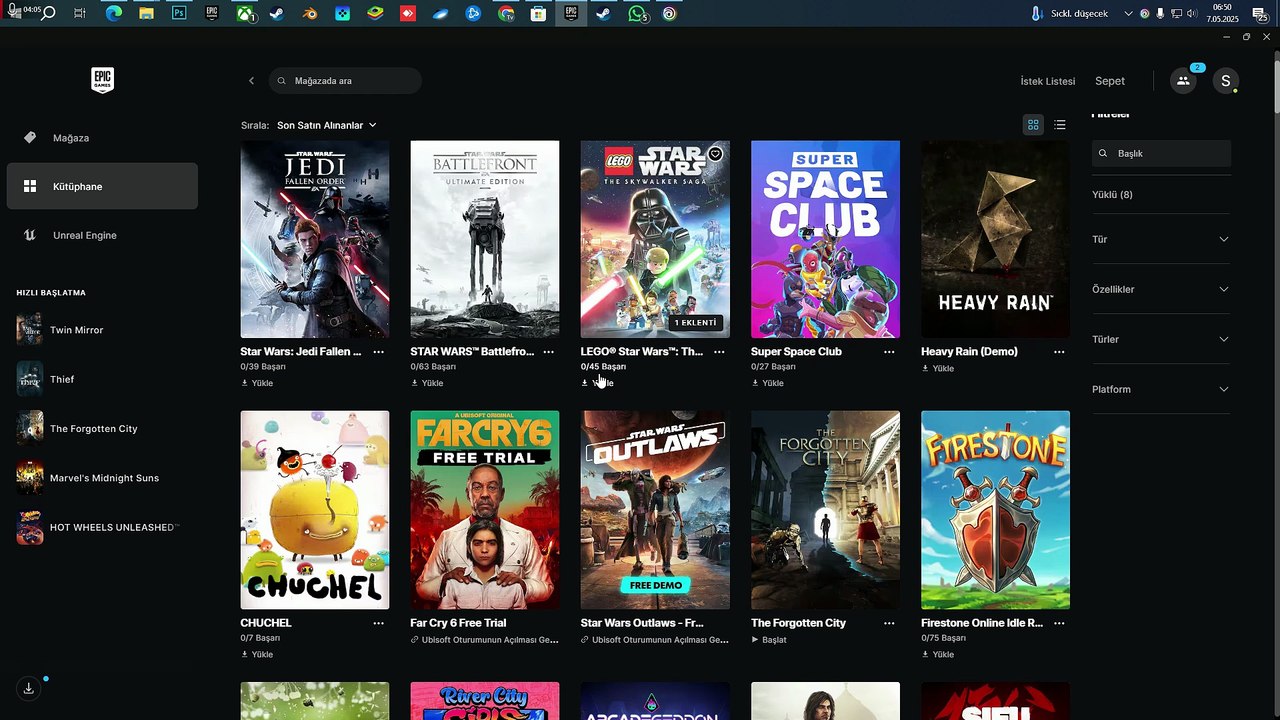Show hidden system tray icons
The height and width of the screenshot is (720, 1280).
[1129, 14]
